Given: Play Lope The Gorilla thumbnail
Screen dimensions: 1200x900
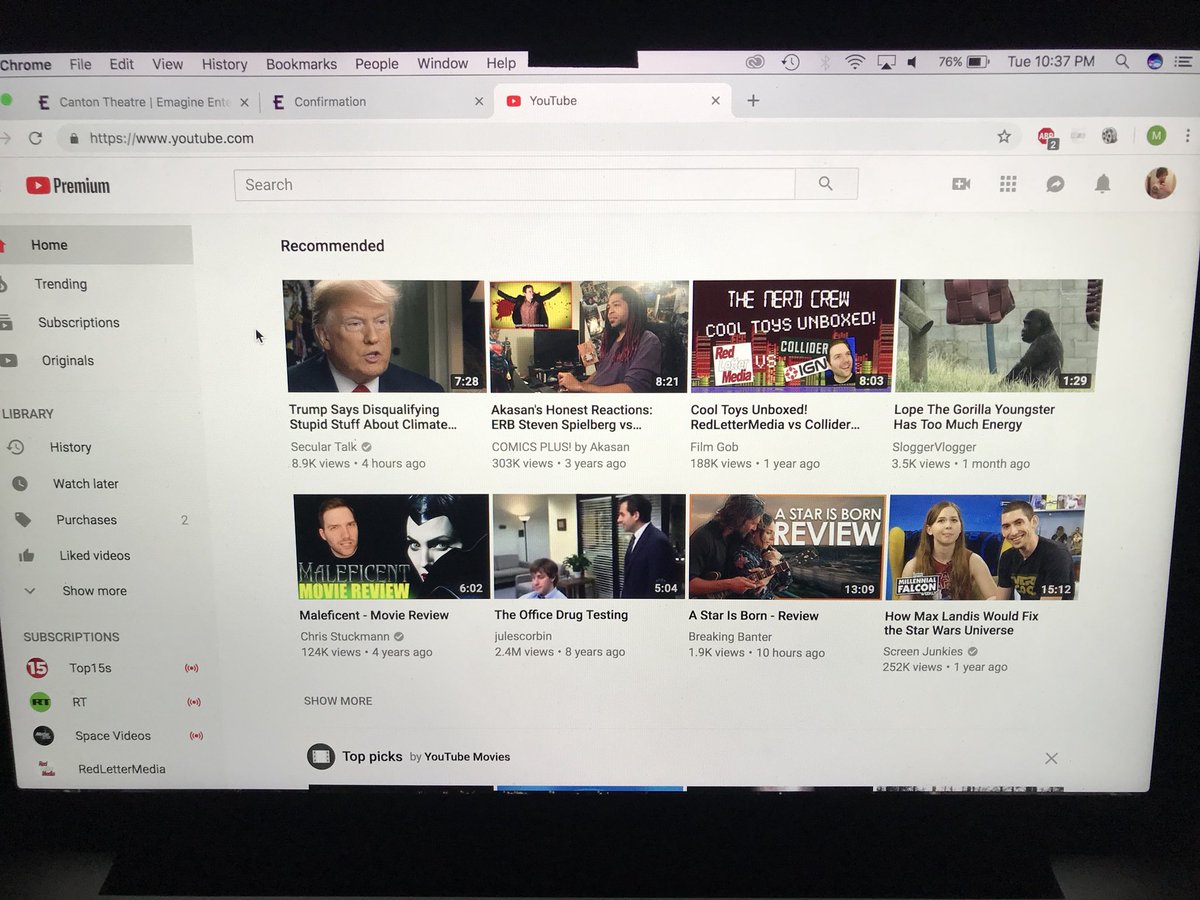Looking at the screenshot, I should click(998, 335).
